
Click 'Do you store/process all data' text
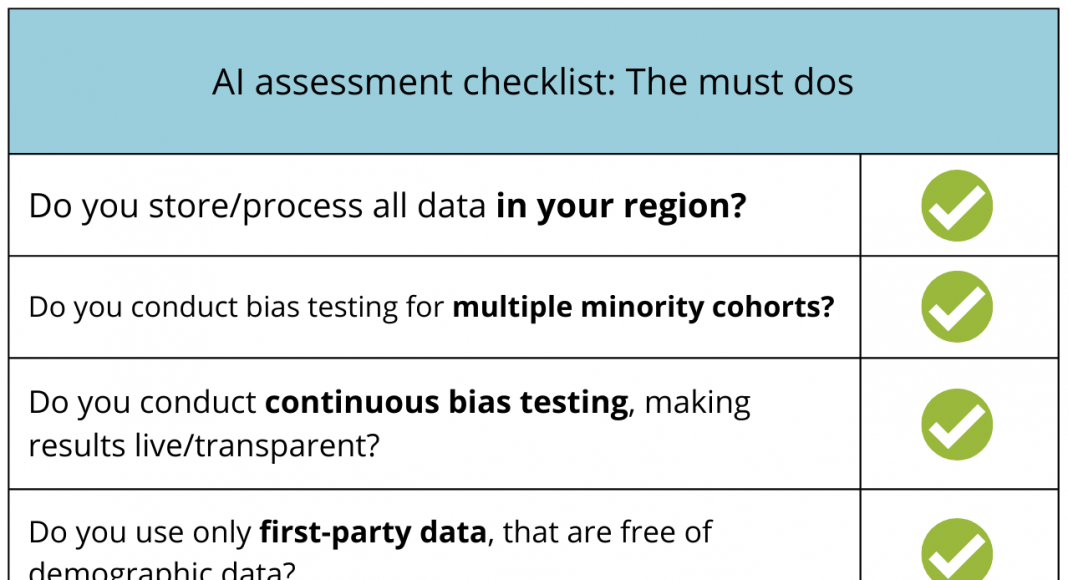tap(257, 206)
